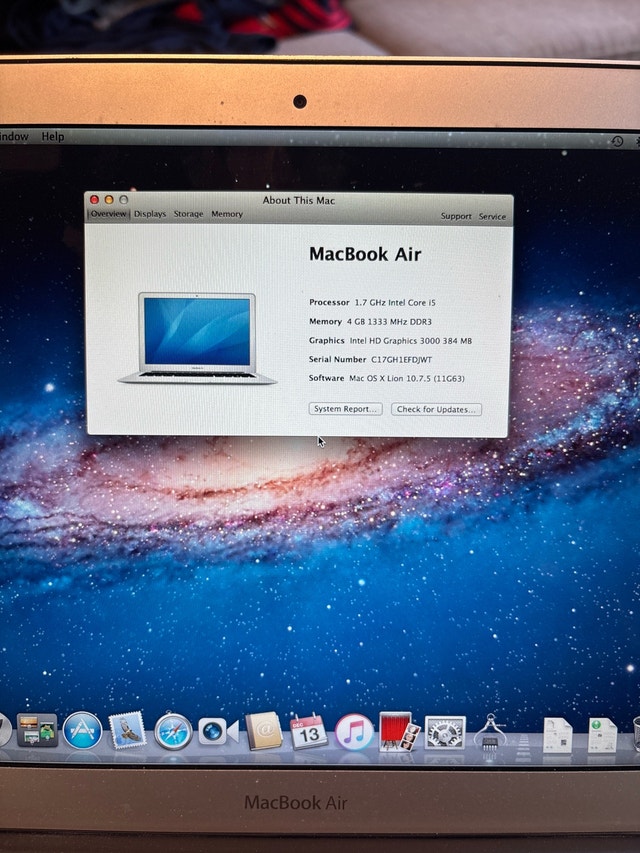Click the Time Machine menu bar icon
The width and height of the screenshot is (640, 853).
point(617,141)
